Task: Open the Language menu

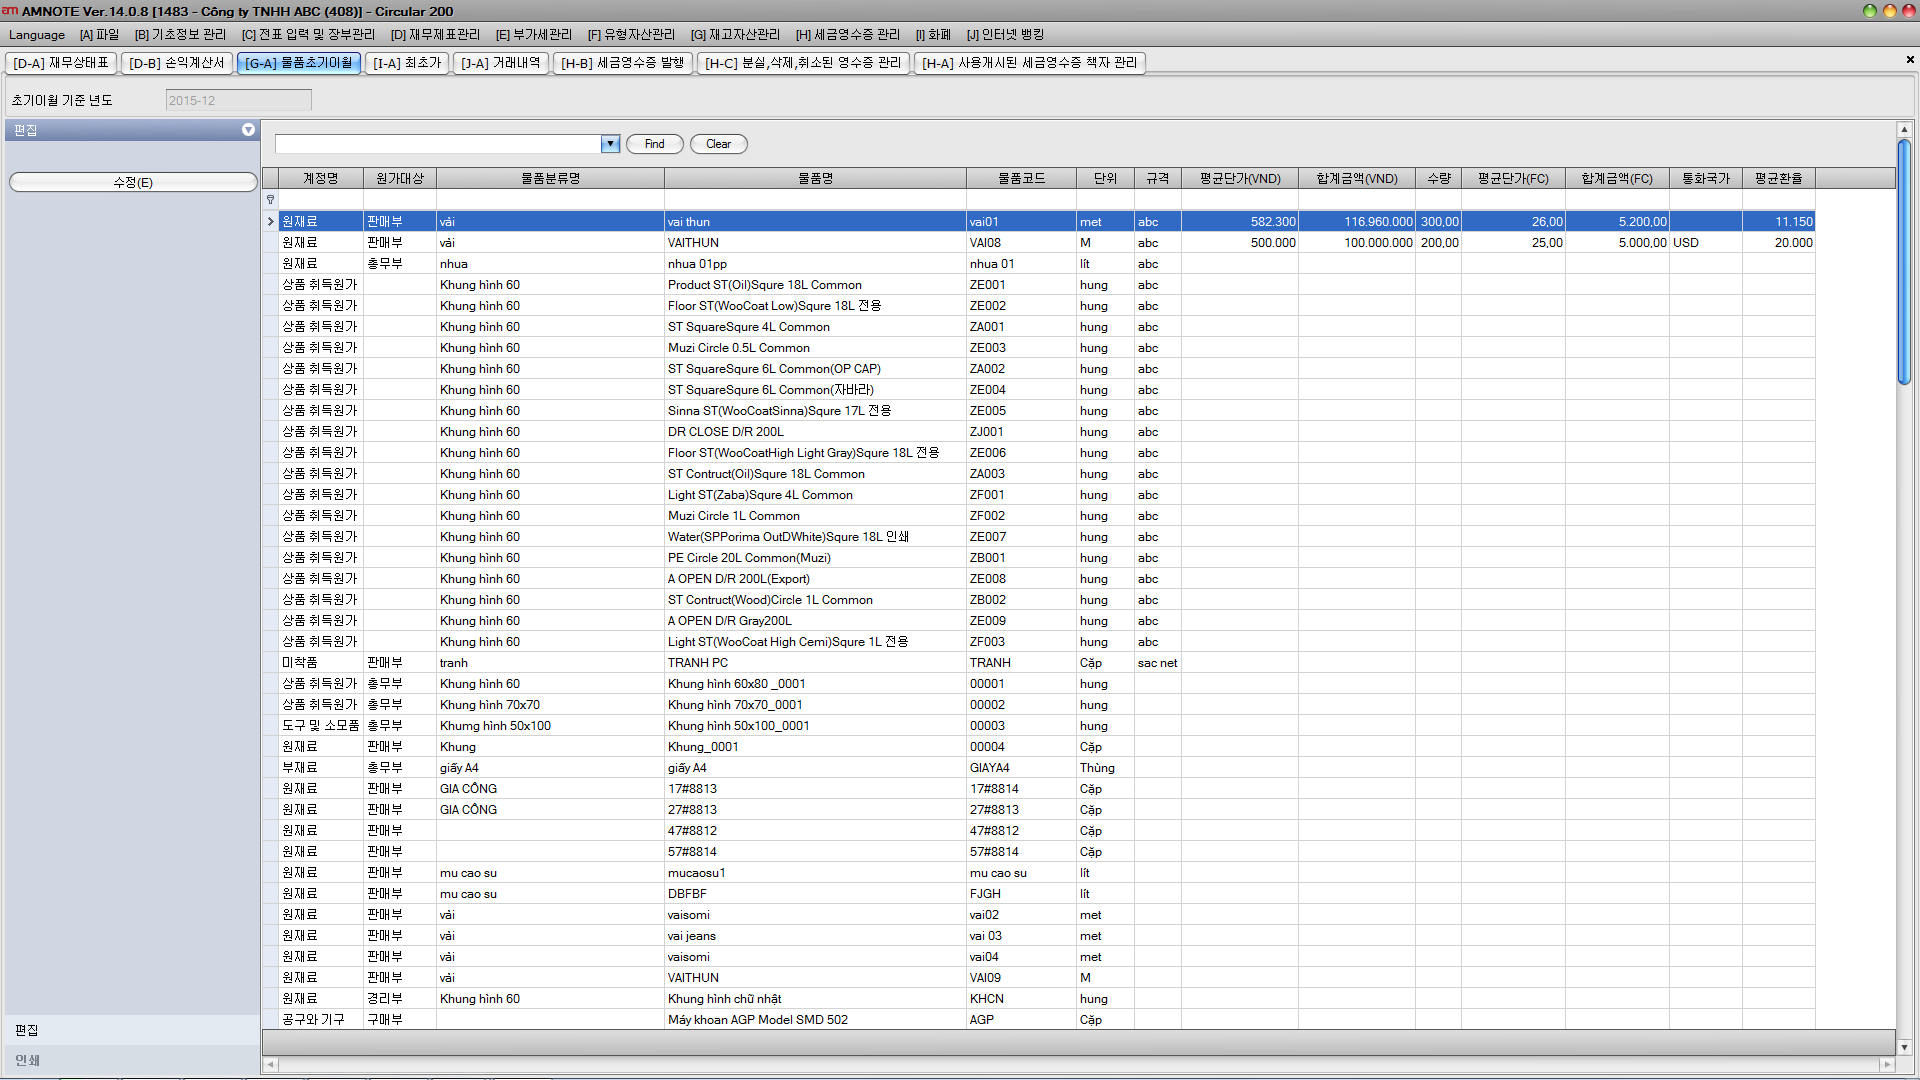Action: point(37,35)
